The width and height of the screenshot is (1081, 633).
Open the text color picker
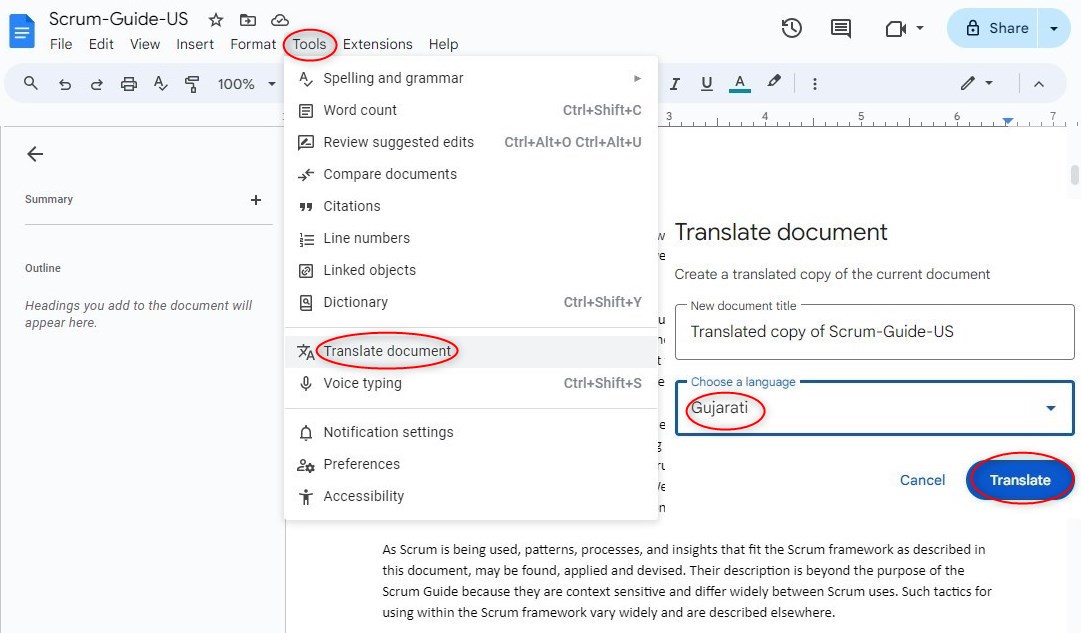[740, 84]
